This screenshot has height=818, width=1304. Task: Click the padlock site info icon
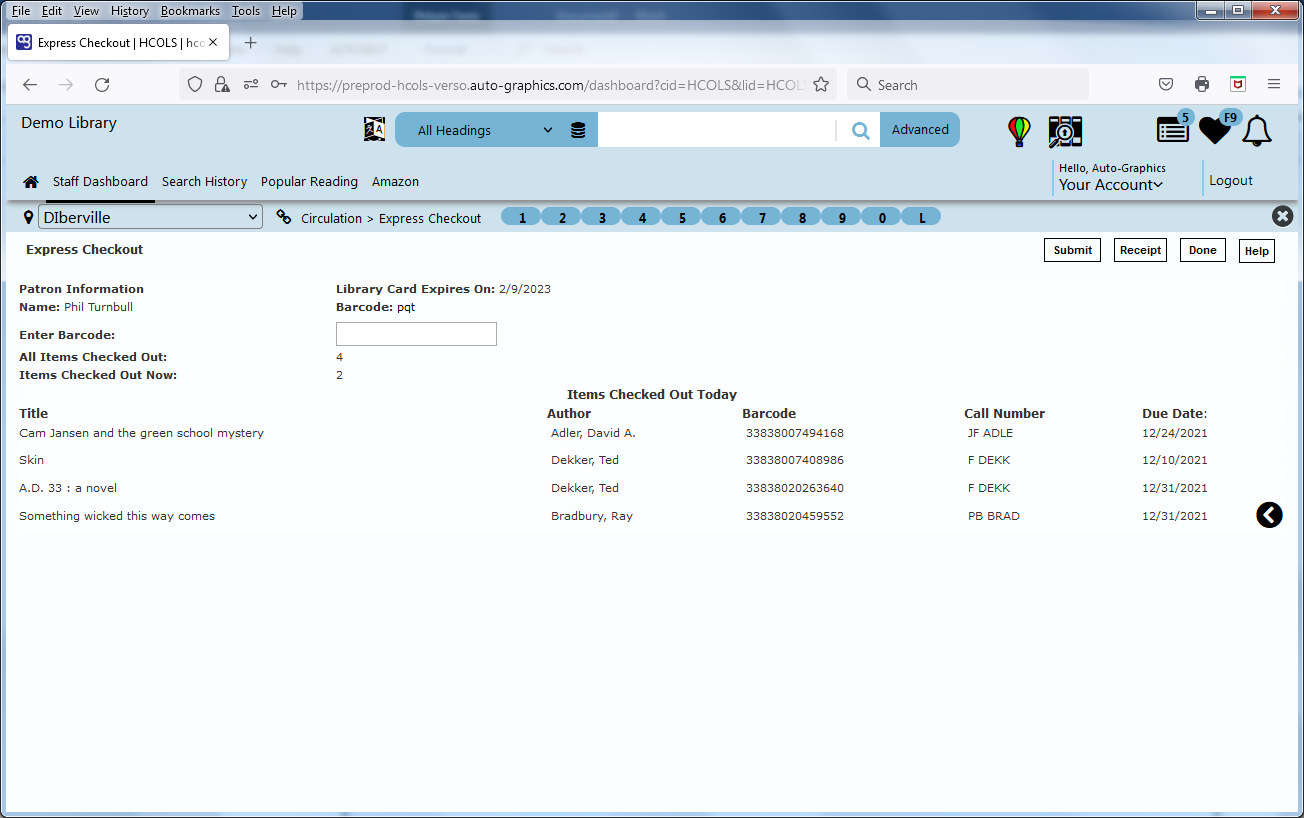tap(222, 85)
